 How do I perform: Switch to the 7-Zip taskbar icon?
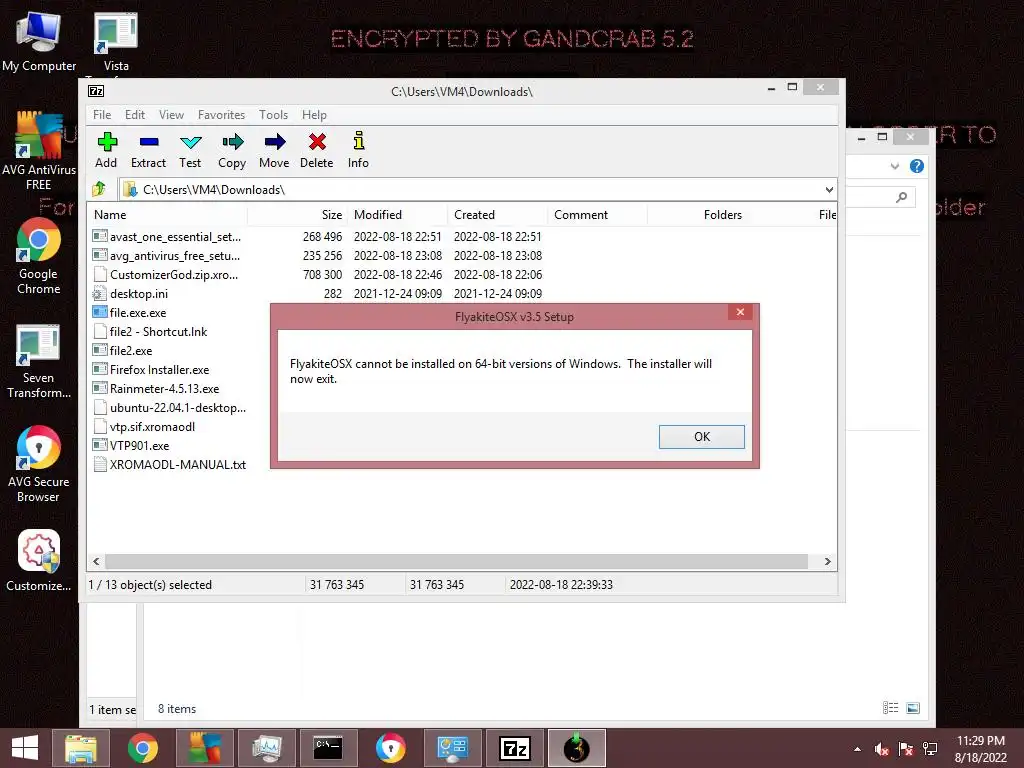click(x=515, y=748)
